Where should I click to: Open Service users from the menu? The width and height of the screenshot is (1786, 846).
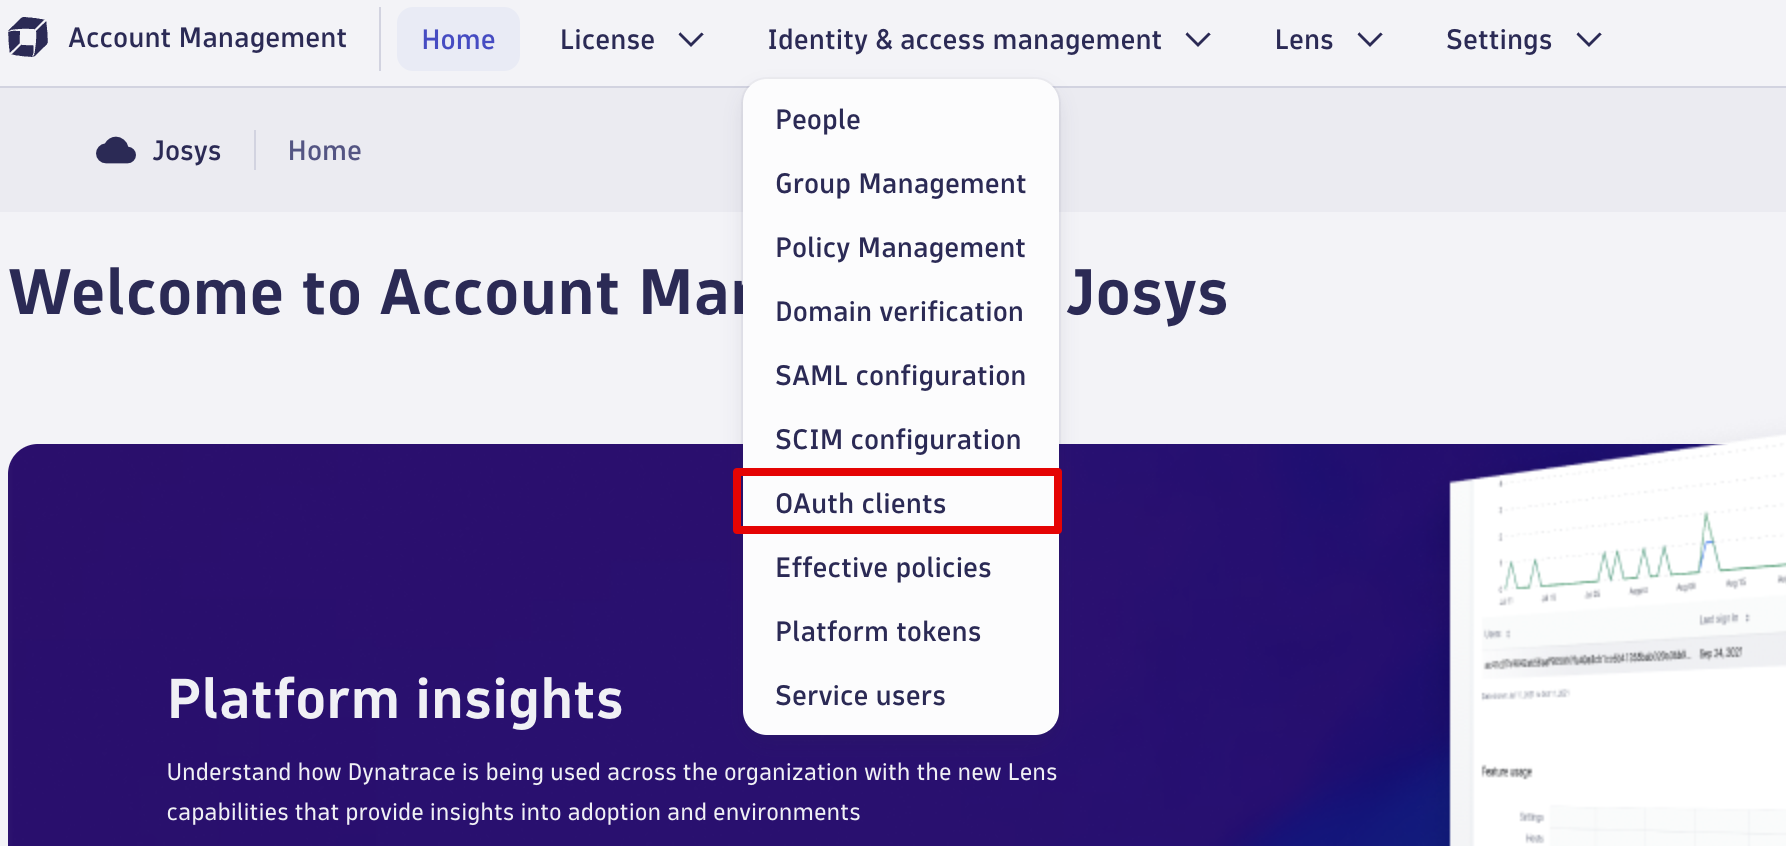click(x=860, y=696)
